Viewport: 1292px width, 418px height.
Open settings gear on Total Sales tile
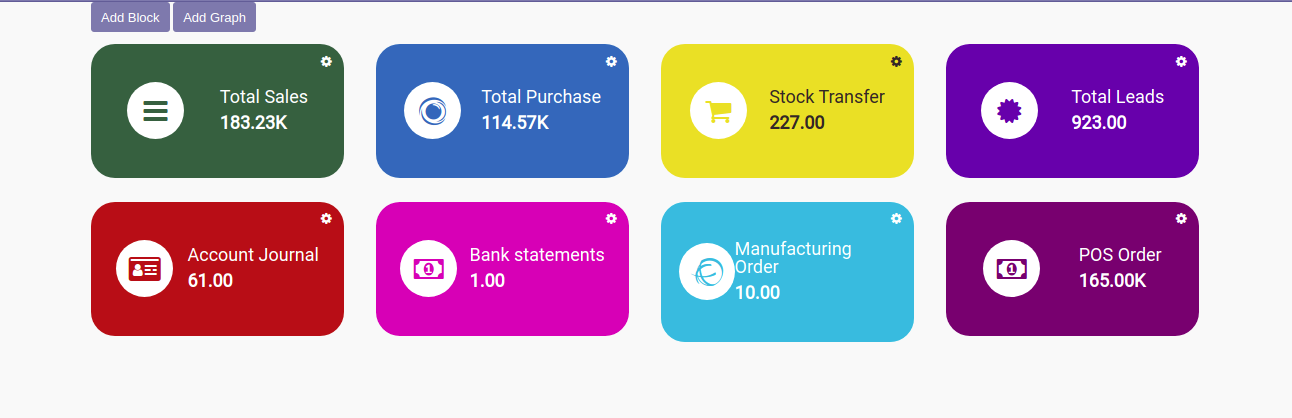click(x=326, y=61)
